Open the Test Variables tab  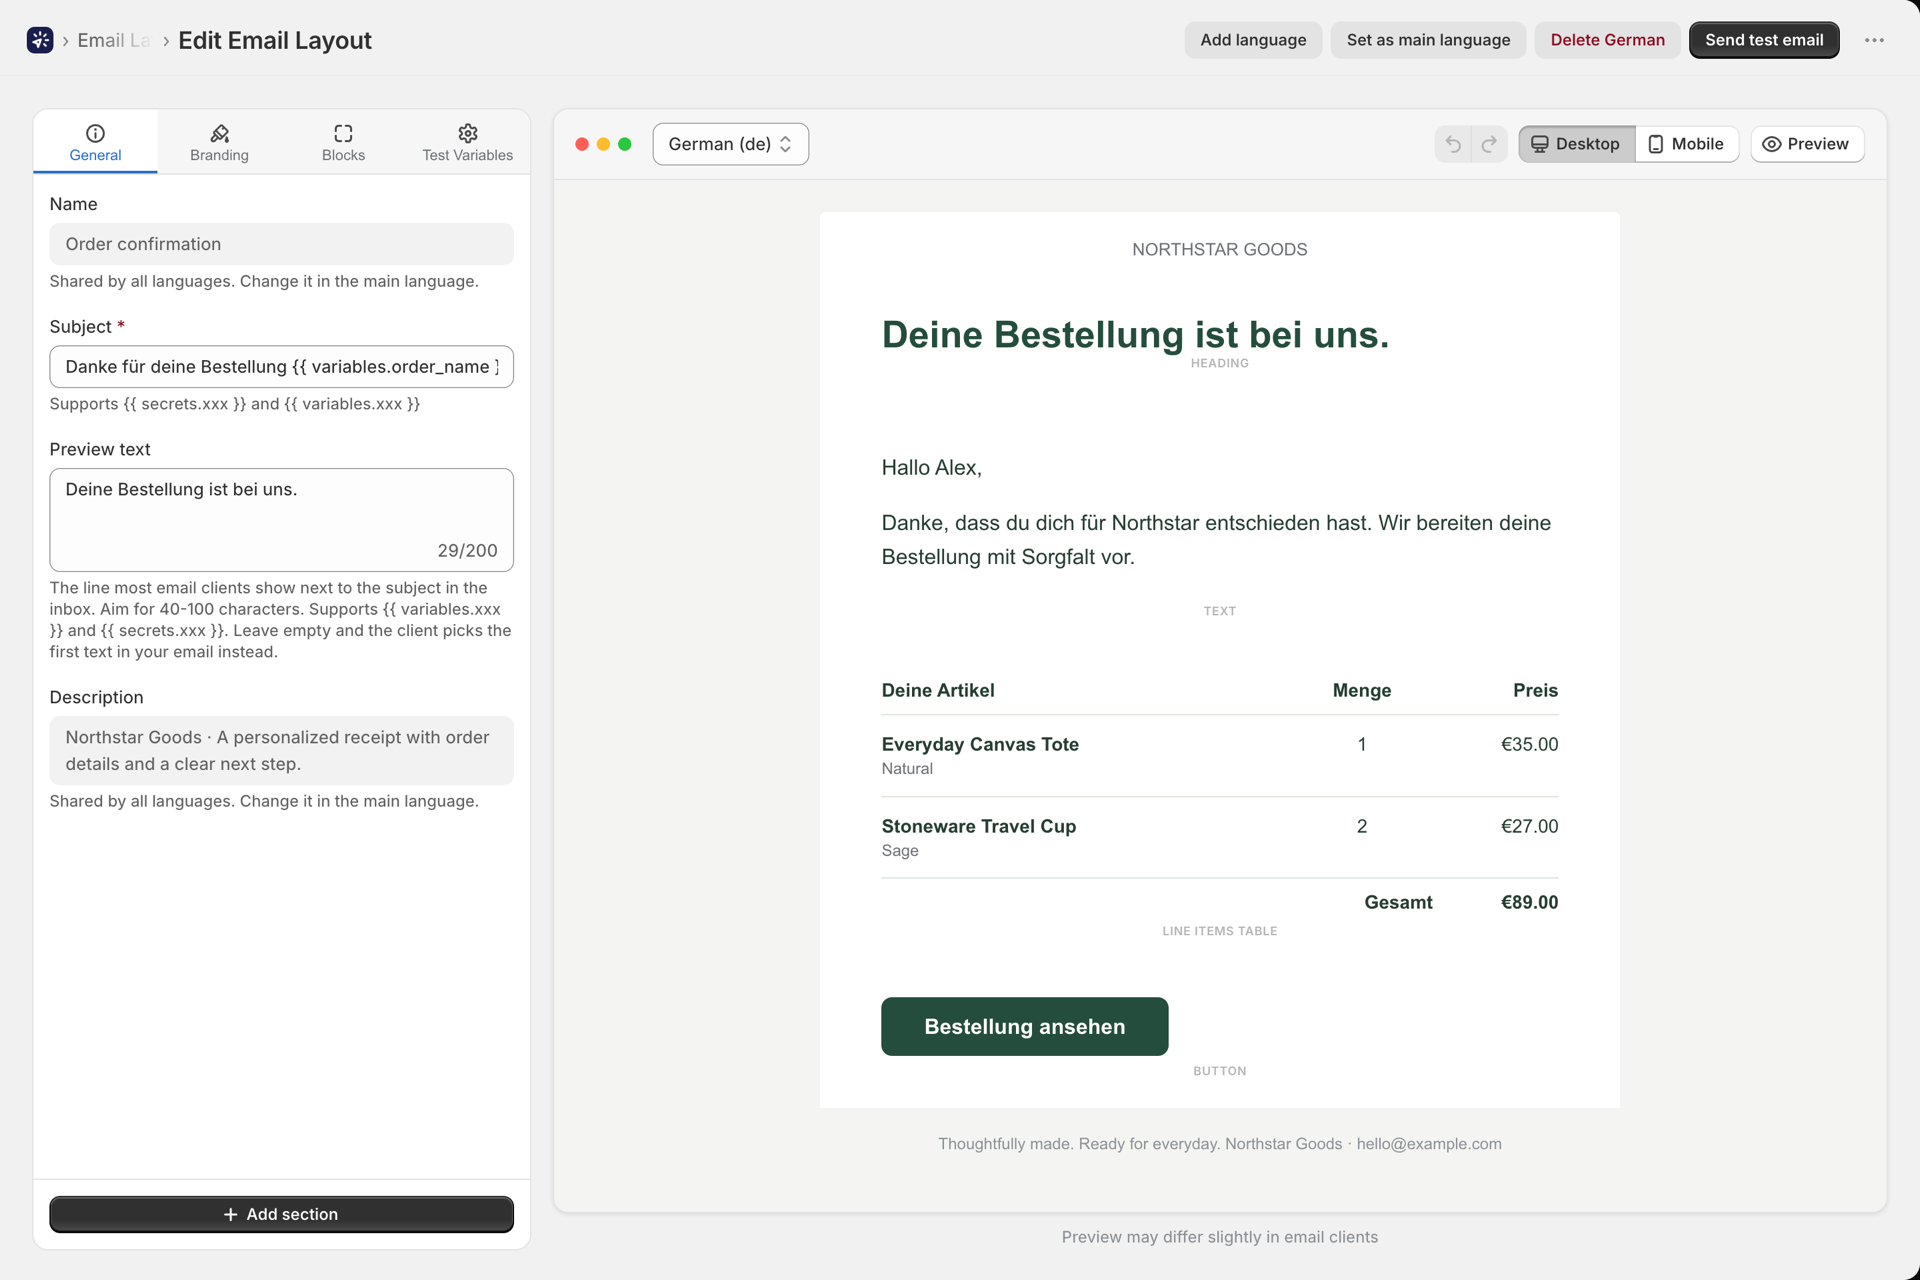click(x=467, y=143)
